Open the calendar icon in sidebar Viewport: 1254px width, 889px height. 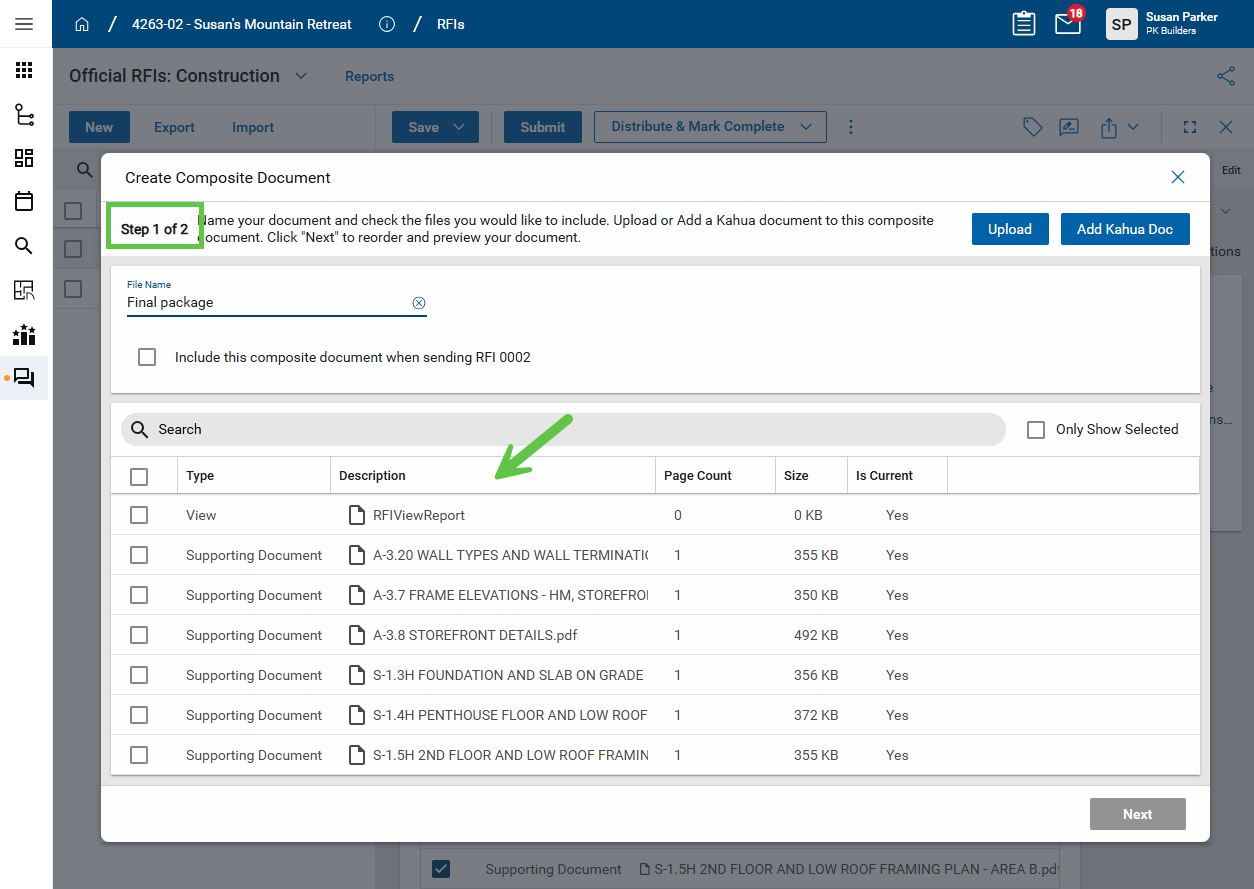[x=24, y=201]
